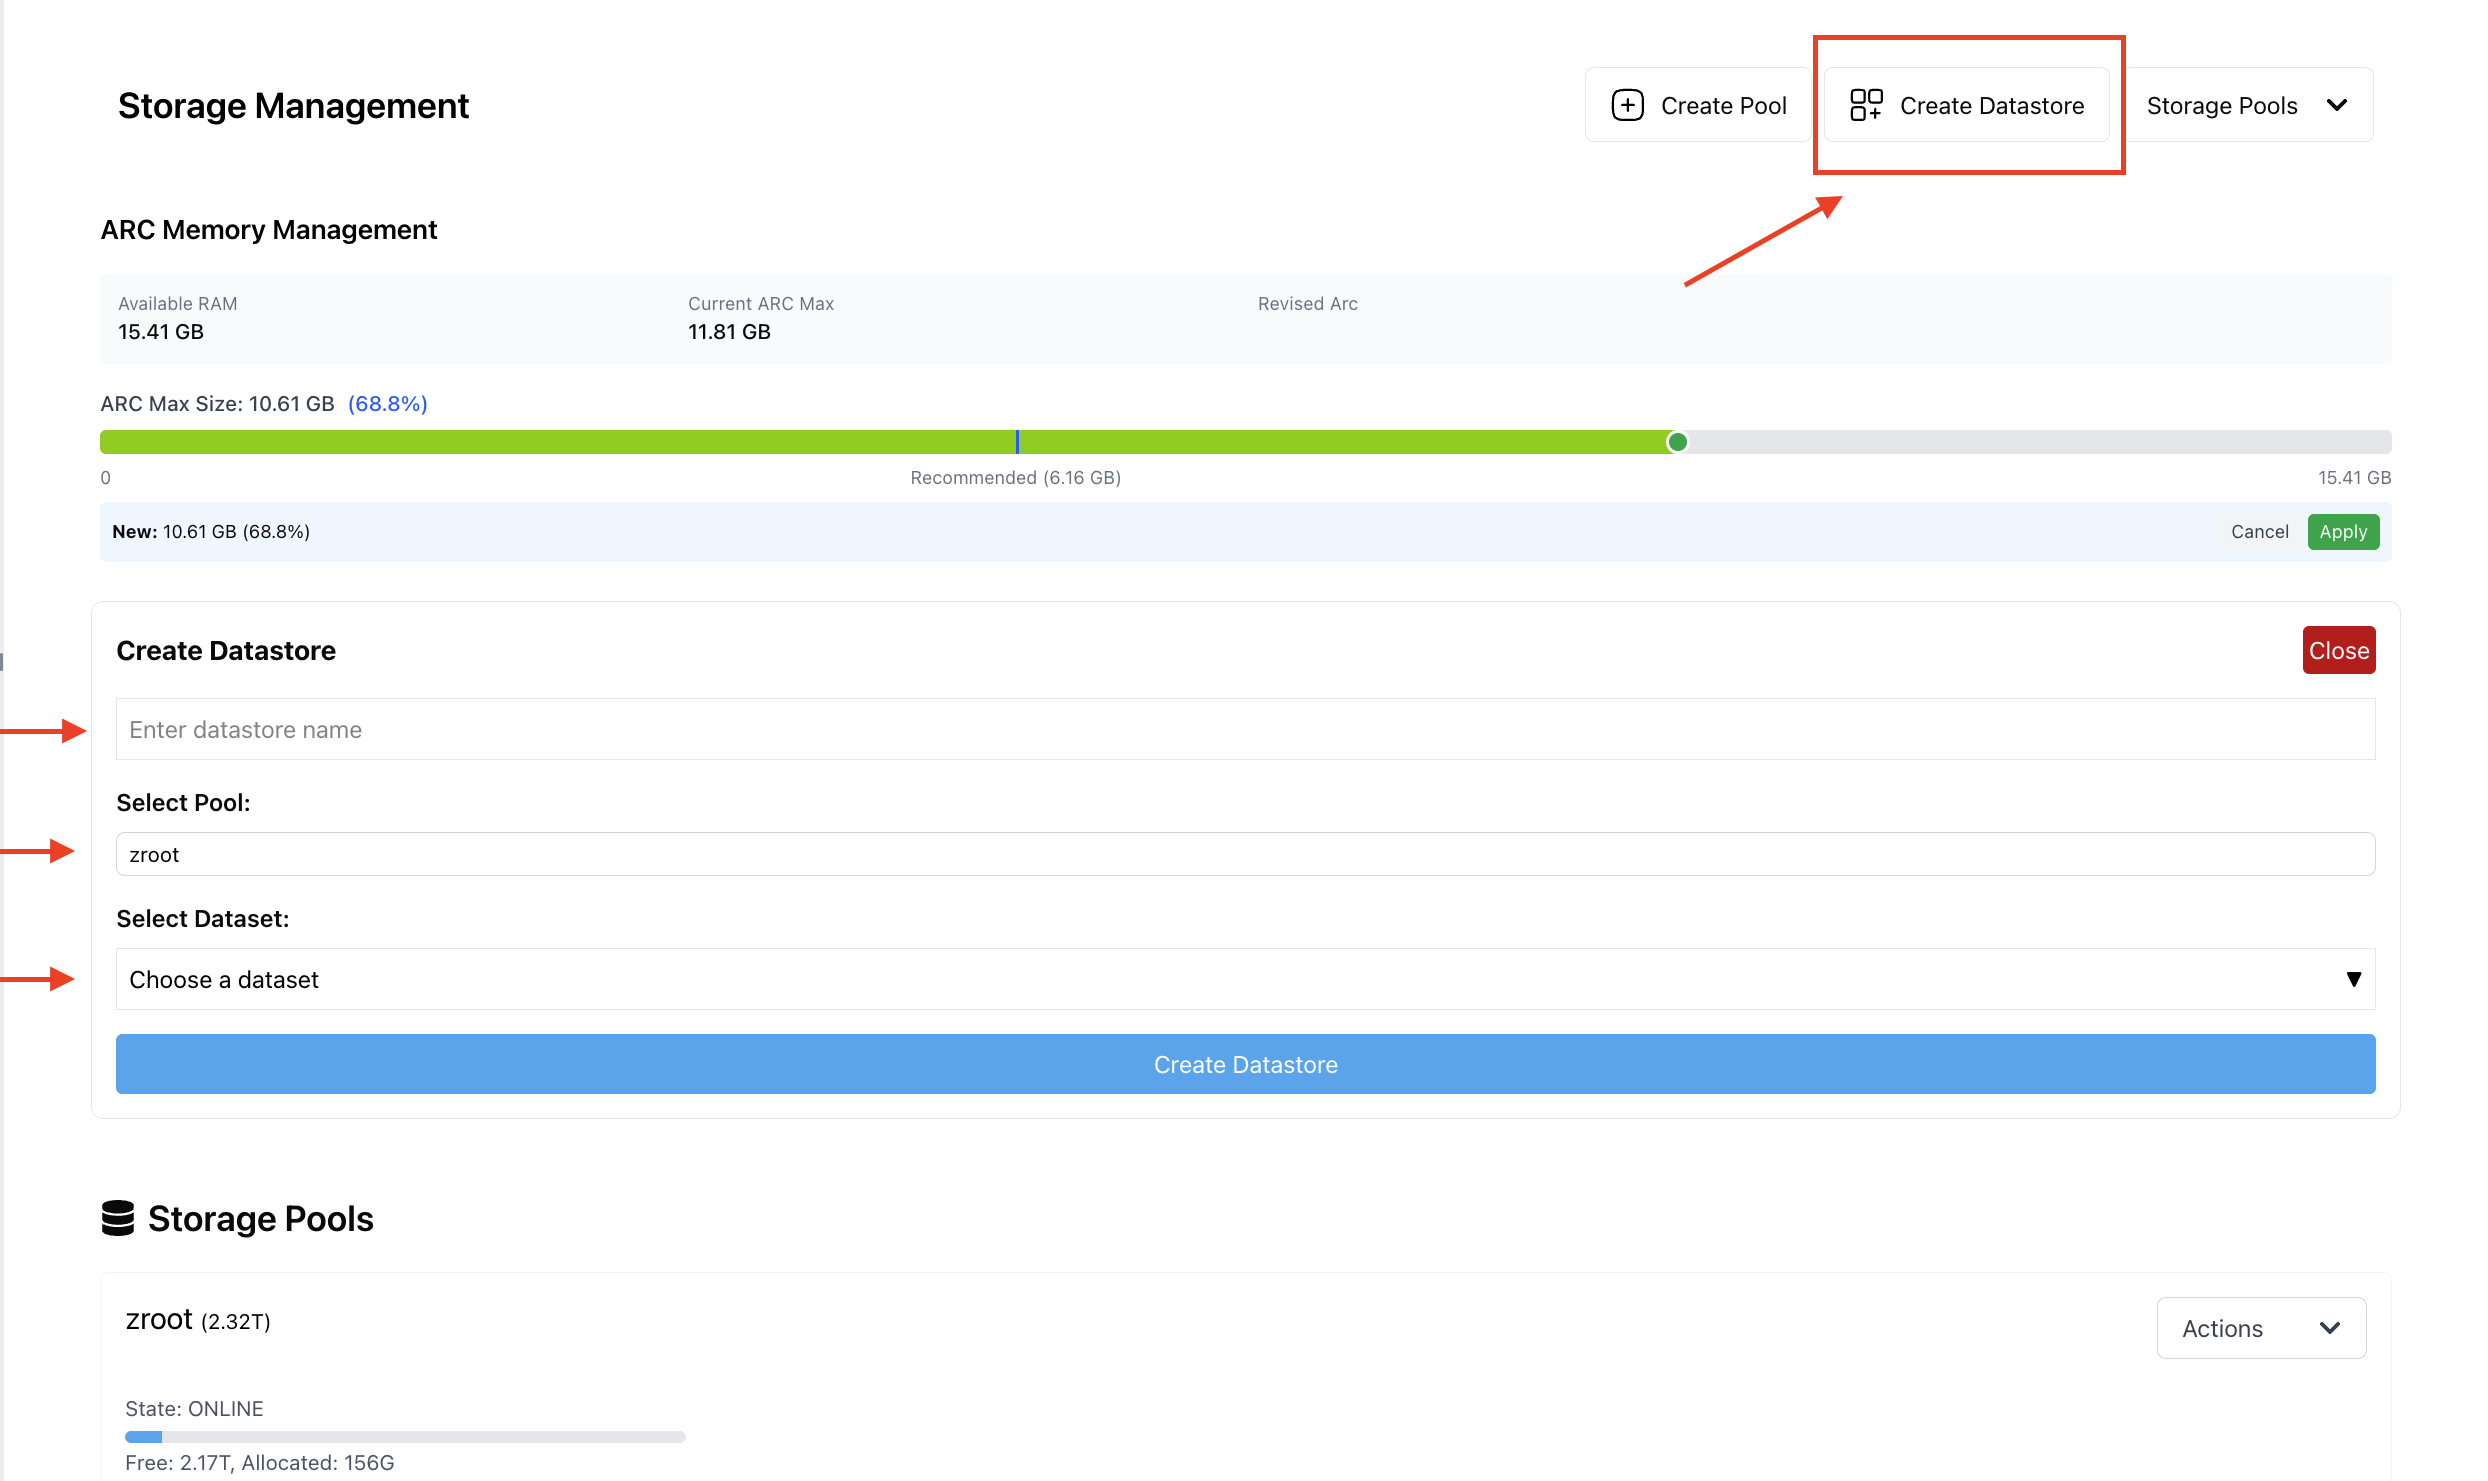Click the Create Datastore panel heading

click(x=226, y=651)
